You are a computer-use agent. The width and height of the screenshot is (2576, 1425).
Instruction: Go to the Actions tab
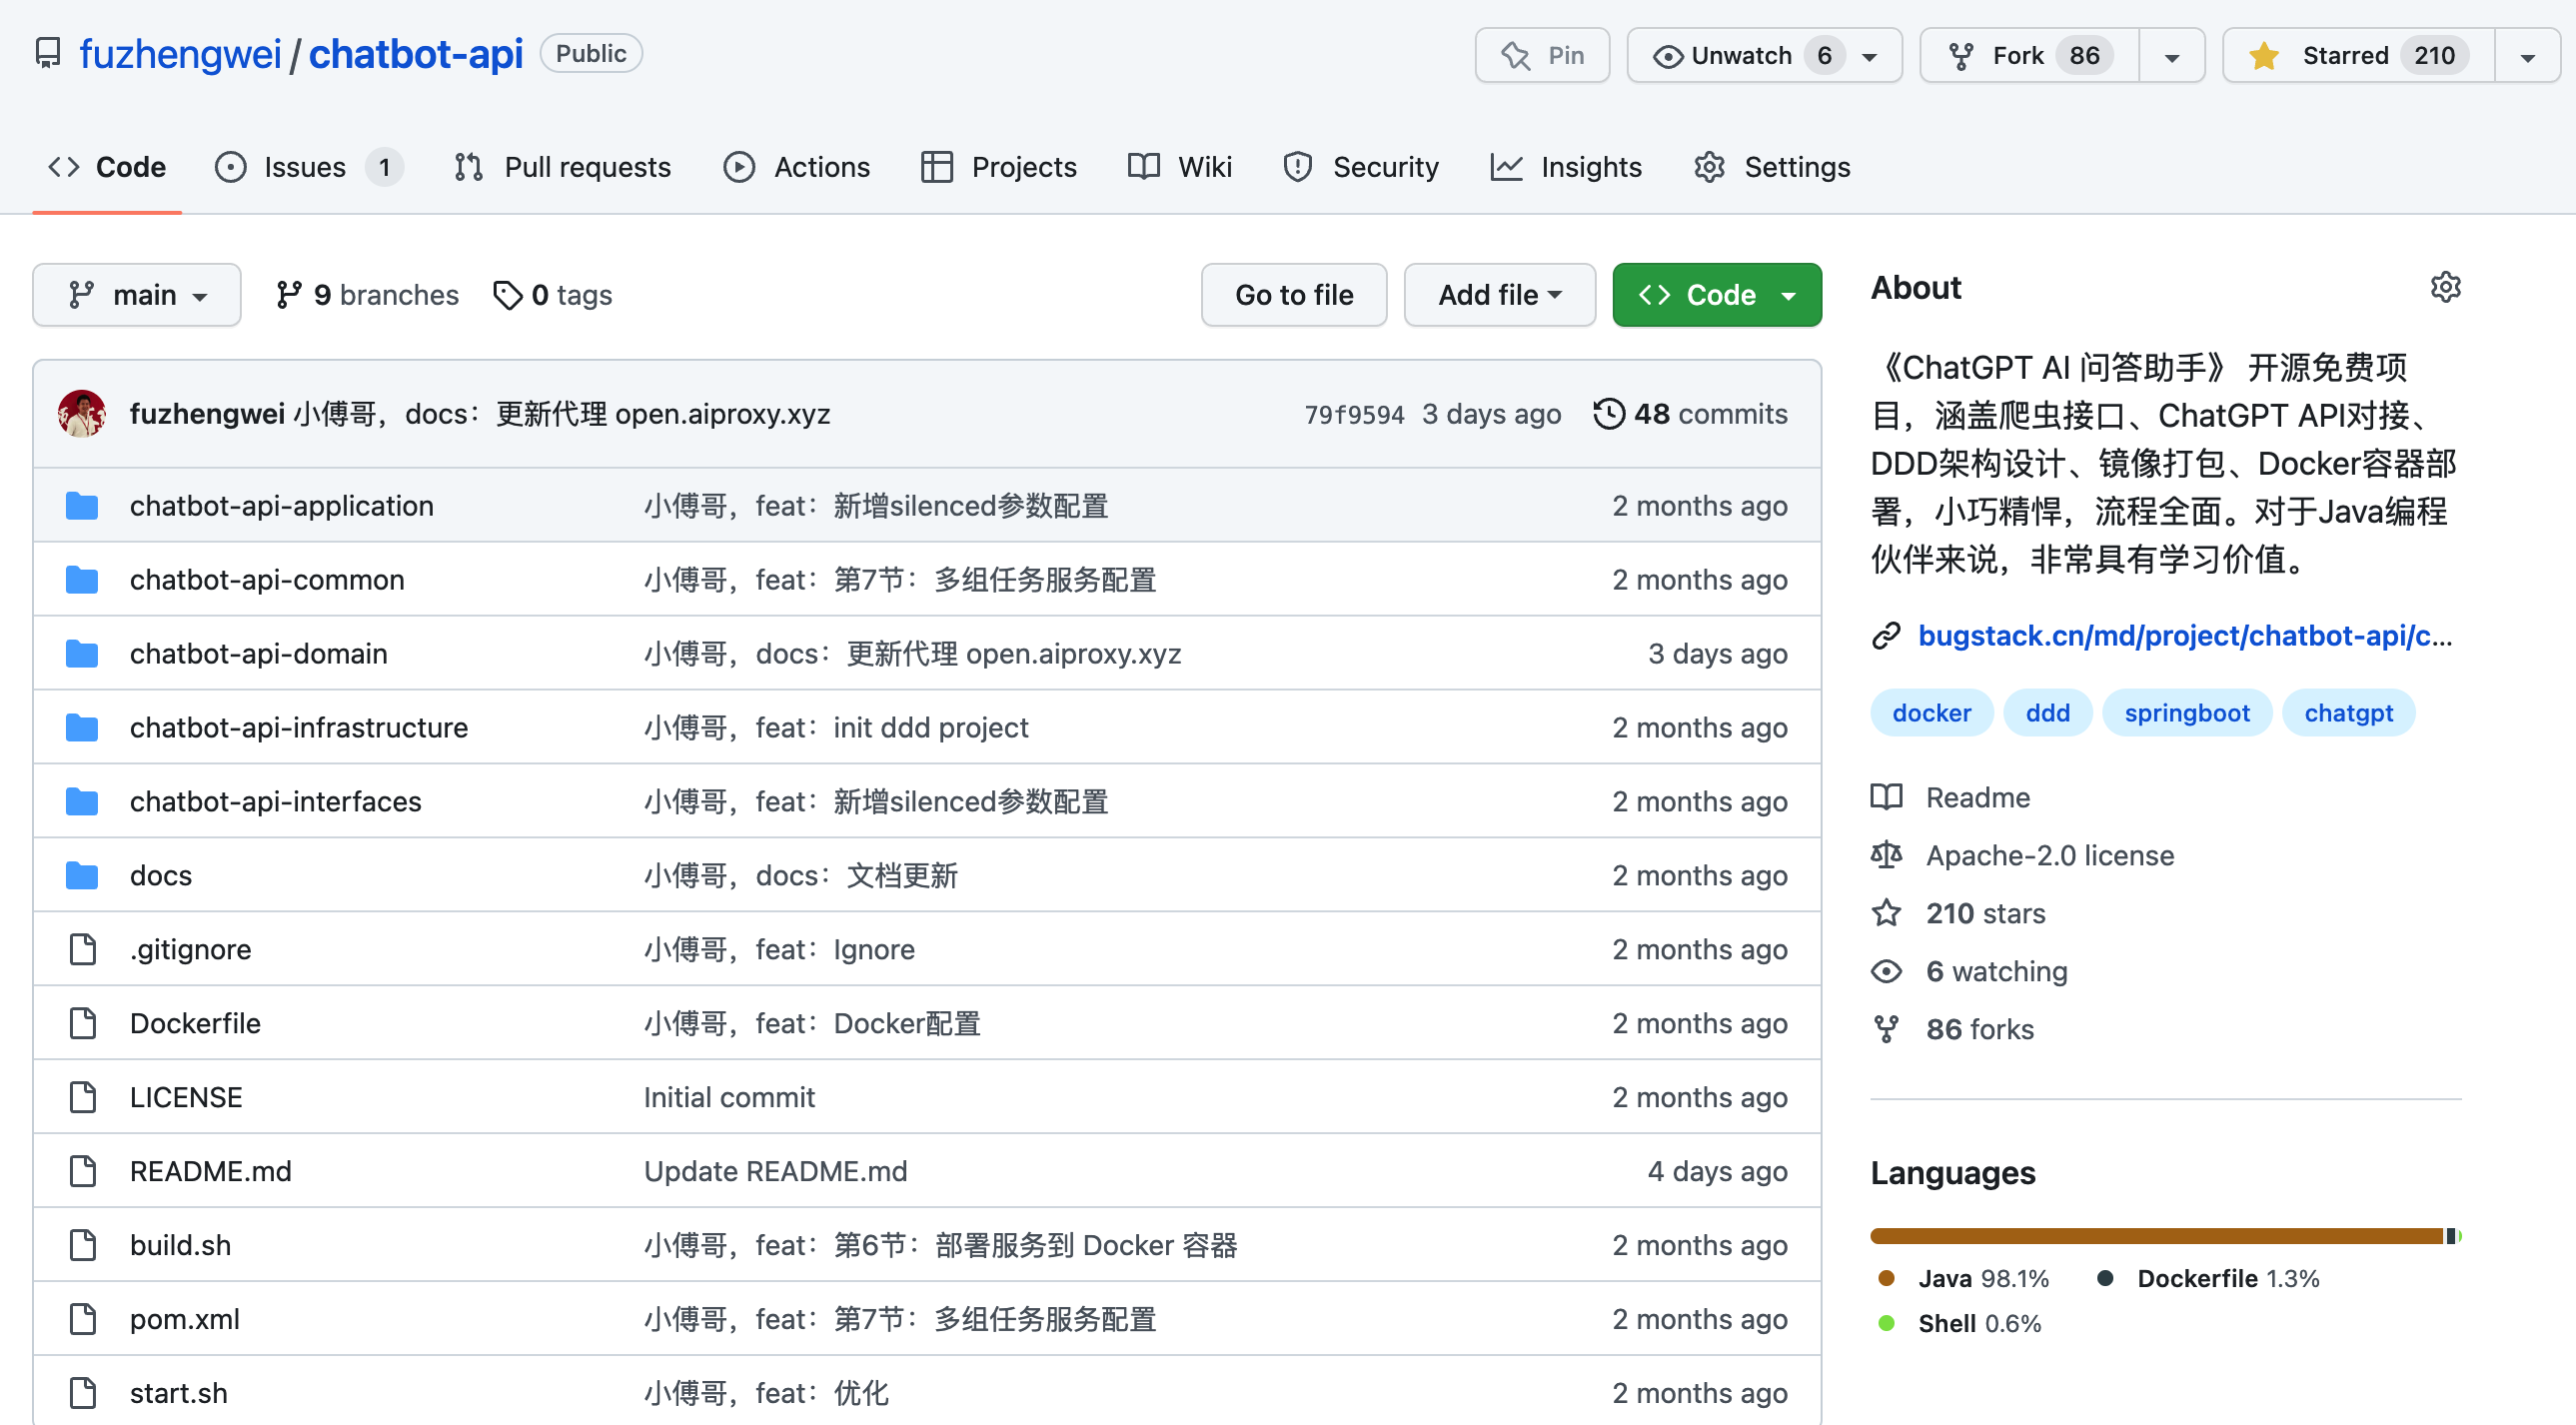click(796, 167)
